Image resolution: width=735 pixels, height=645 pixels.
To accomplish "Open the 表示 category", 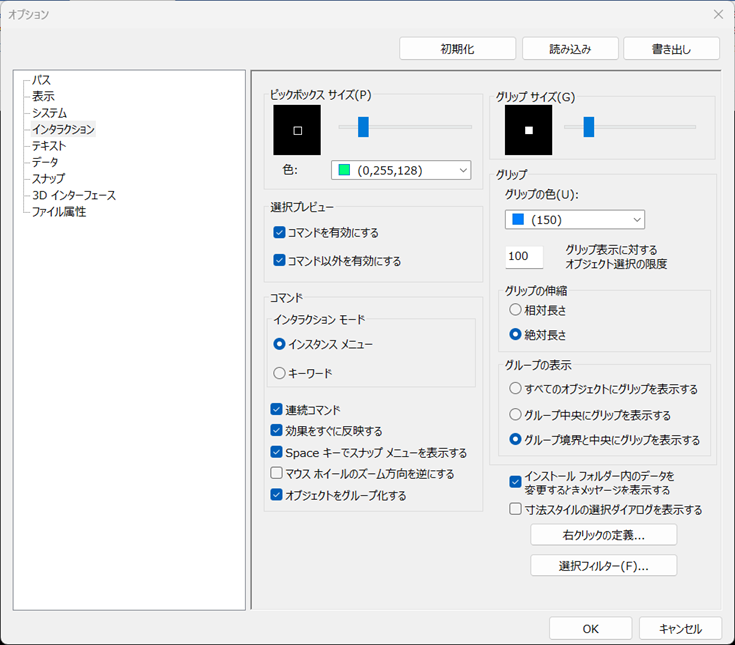I will (x=43, y=97).
